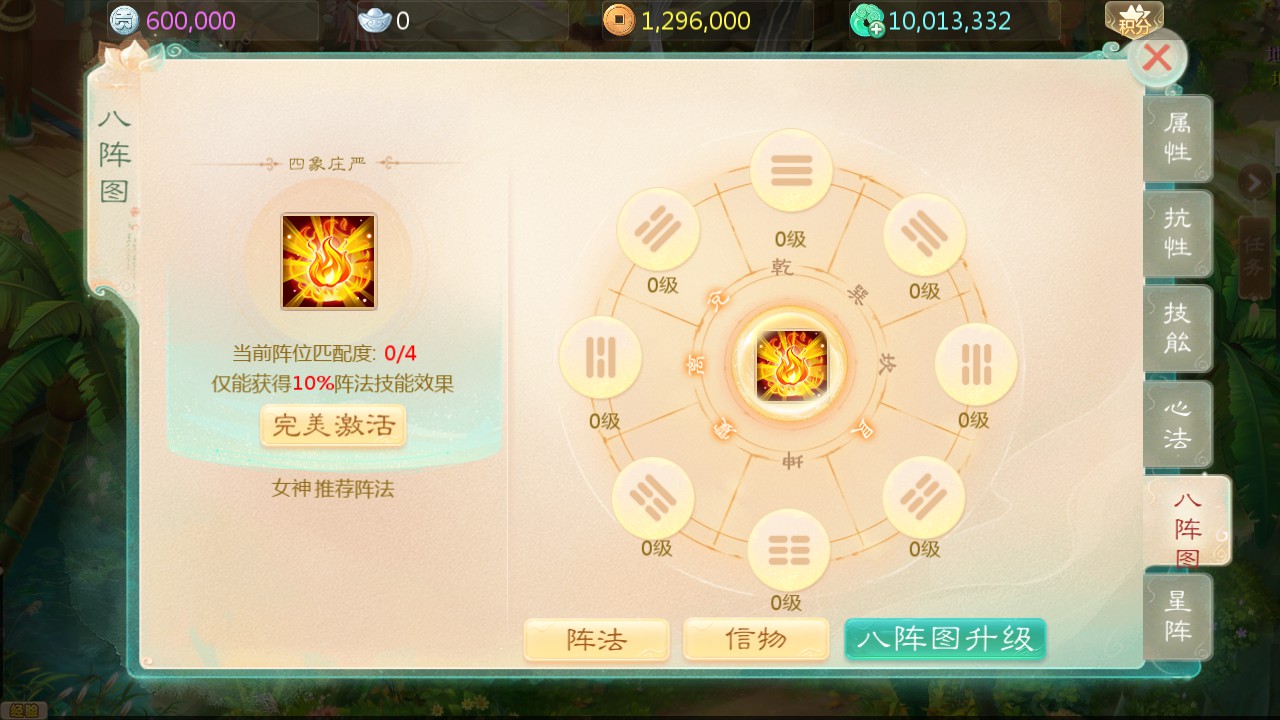Viewport: 1280px width, 720px height.
Task: Click the 八阵图升级 button
Action: point(945,639)
